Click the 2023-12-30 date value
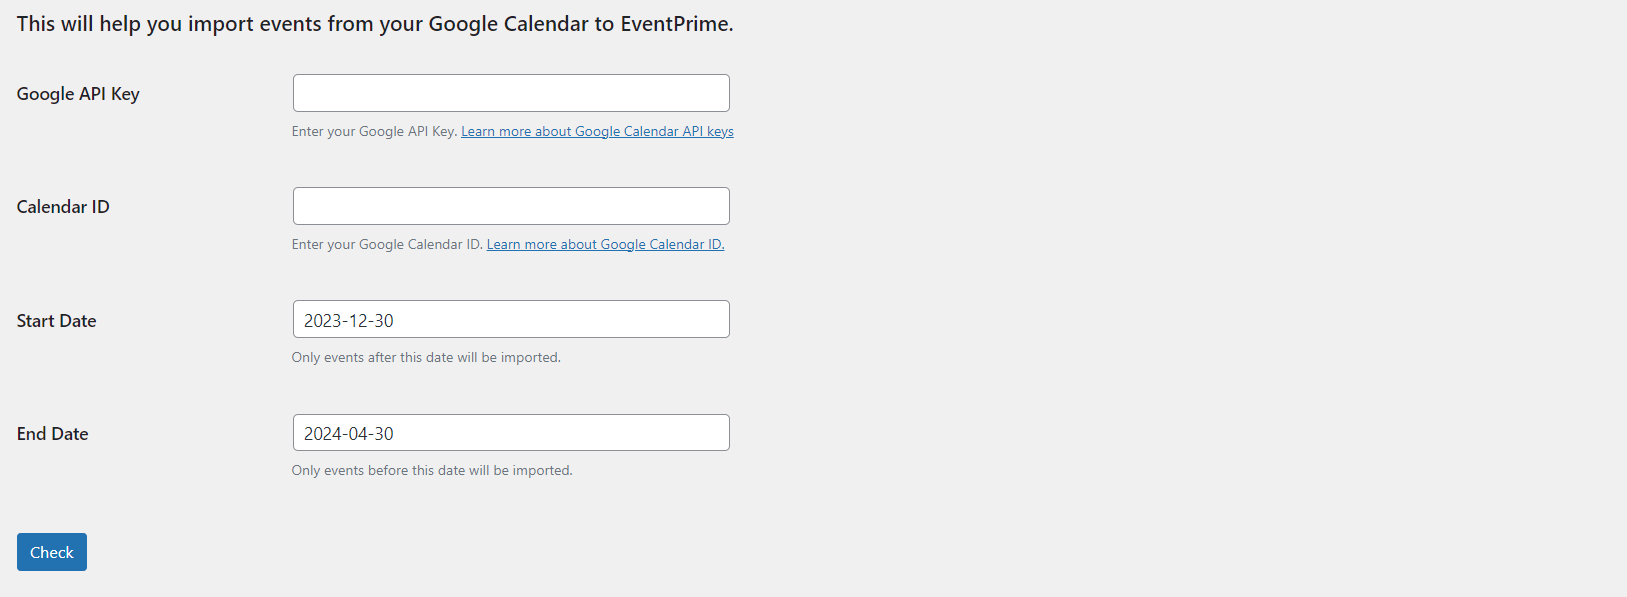Image resolution: width=1627 pixels, height=597 pixels. 349,321
